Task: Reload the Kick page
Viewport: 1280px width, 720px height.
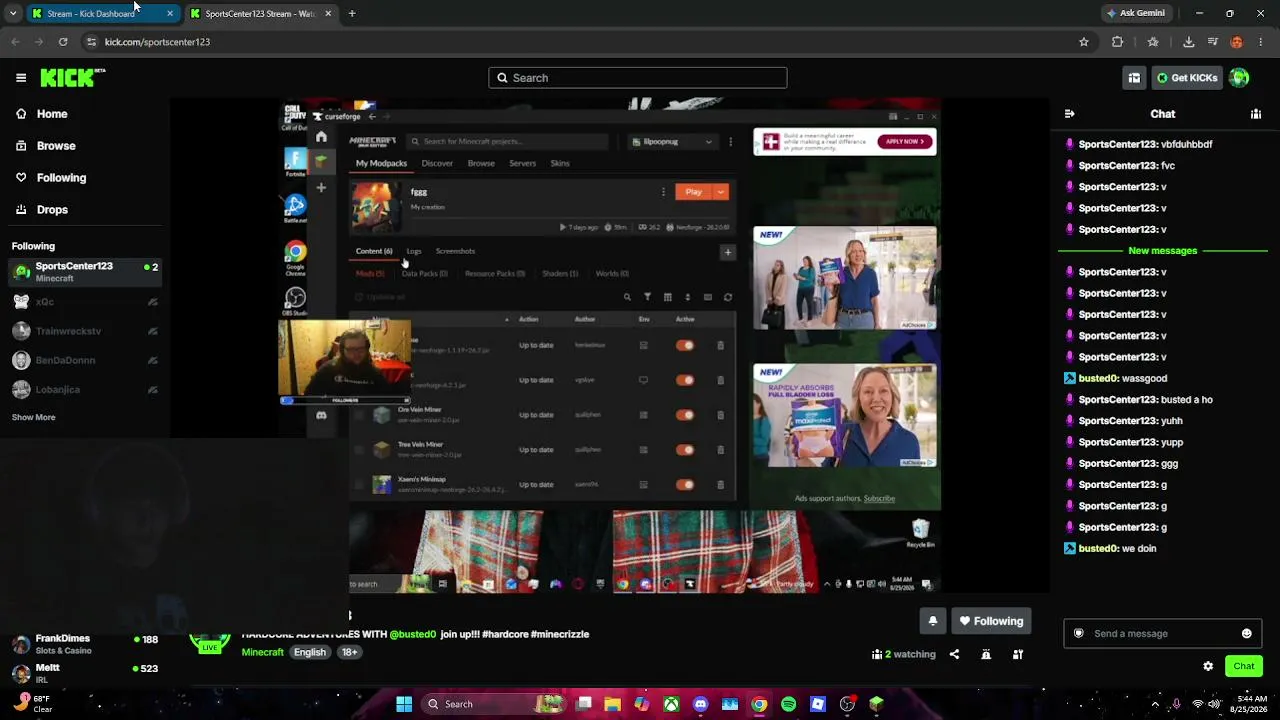Action: [x=63, y=42]
